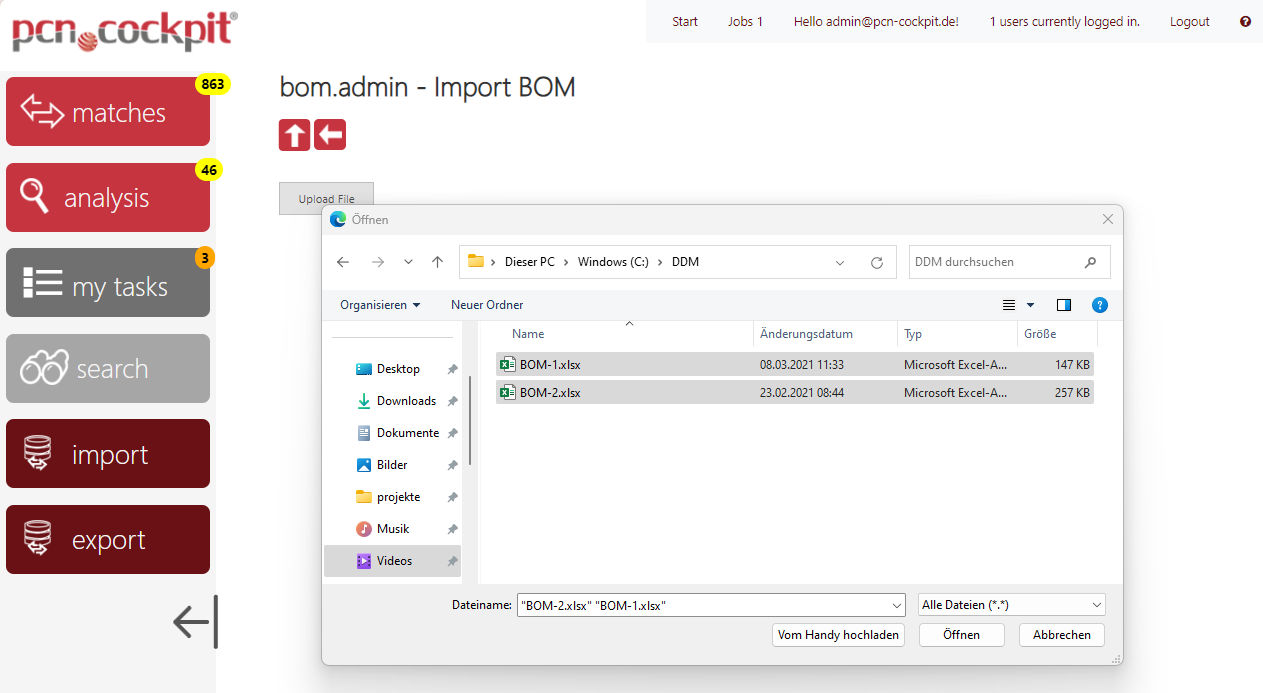
Task: Click the Vom Handy hochladen button
Action: pyautogui.click(x=838, y=634)
